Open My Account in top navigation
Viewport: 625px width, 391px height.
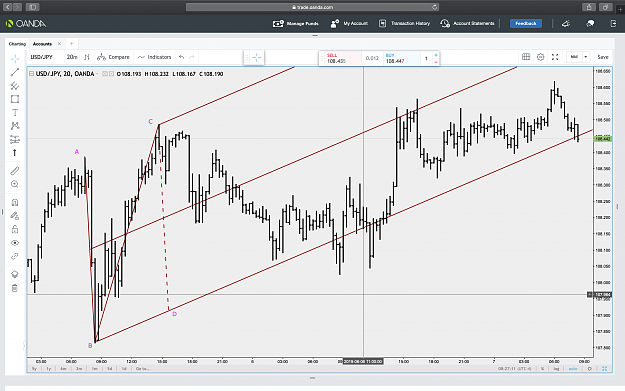(x=349, y=24)
